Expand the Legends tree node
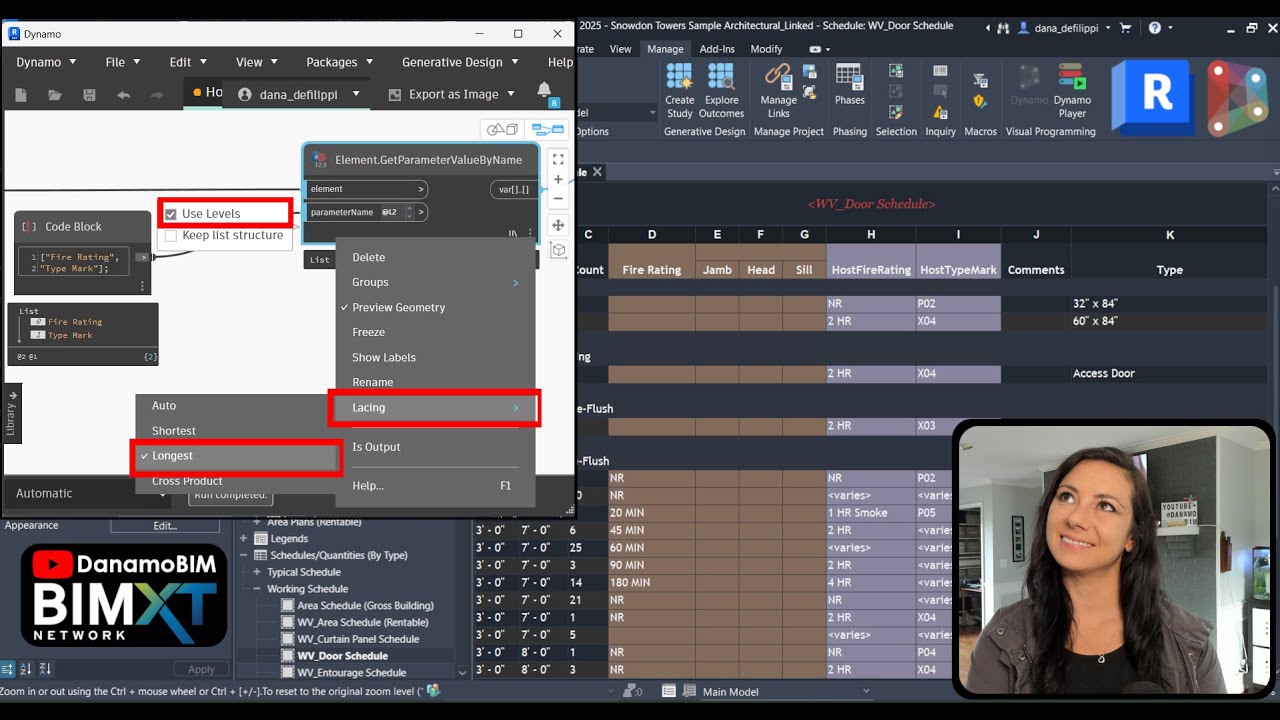The image size is (1280, 720). pyautogui.click(x=244, y=538)
